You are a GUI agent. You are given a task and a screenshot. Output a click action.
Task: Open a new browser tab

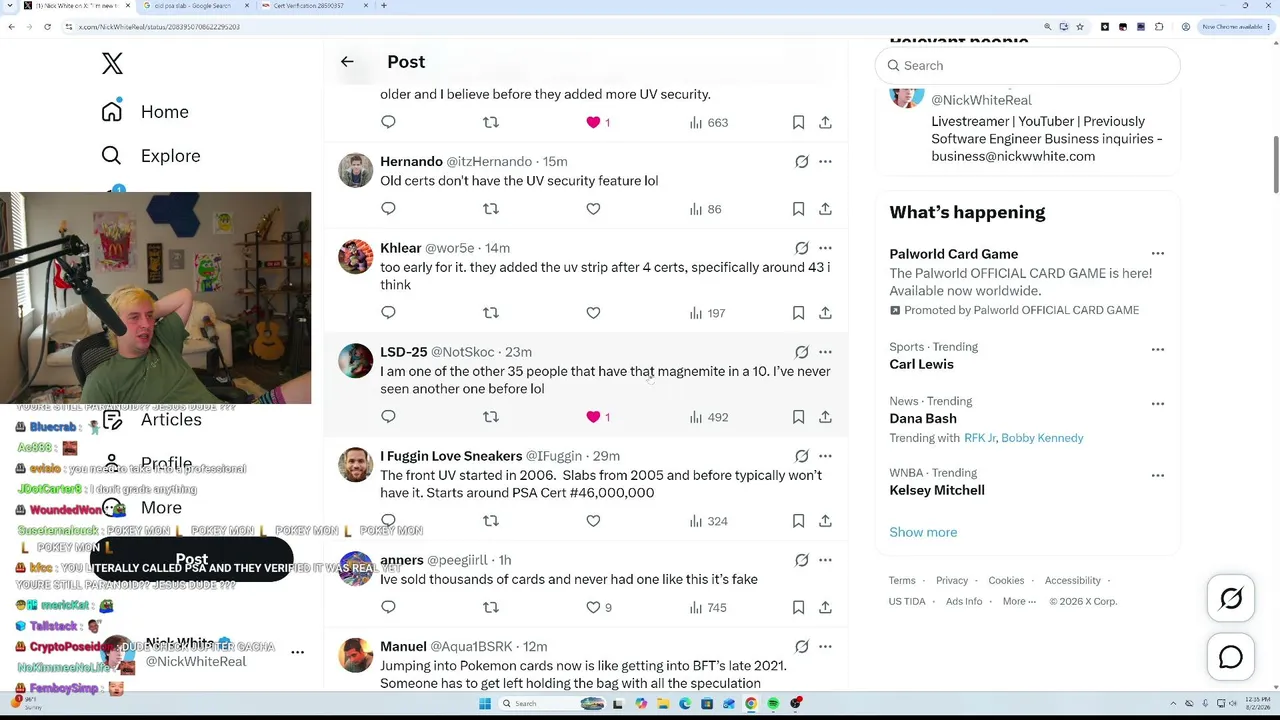click(x=384, y=6)
